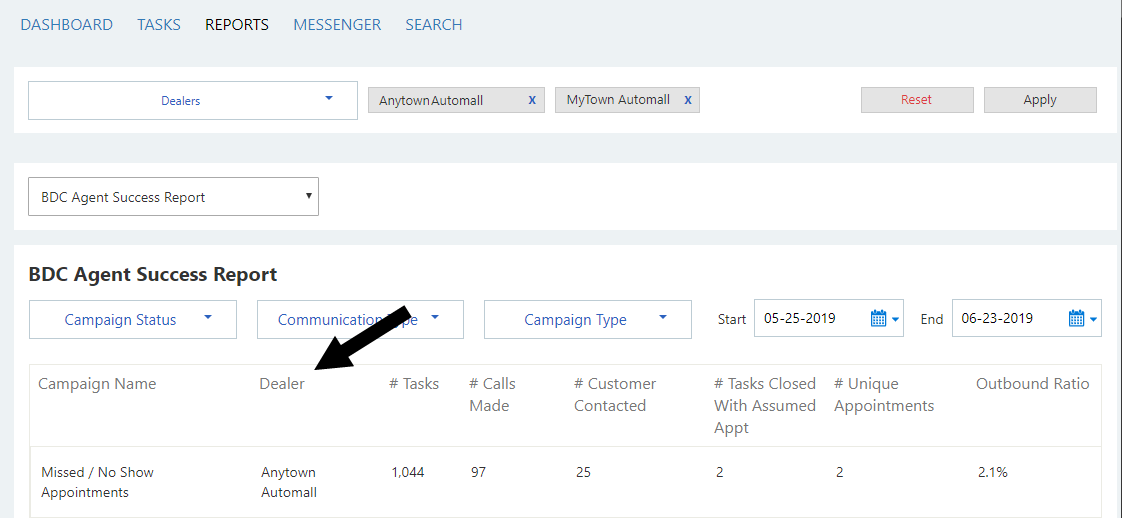Click the 97 calls made value
The width and height of the screenshot is (1122, 518).
pos(478,472)
